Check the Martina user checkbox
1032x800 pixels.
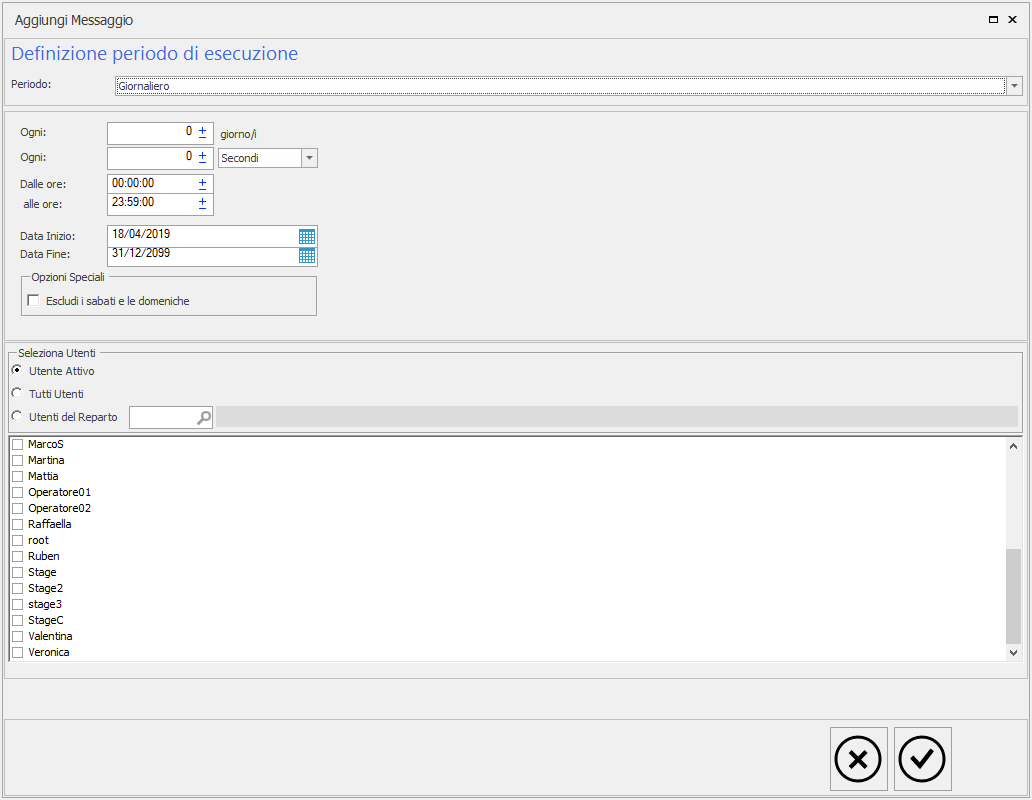tap(18, 461)
